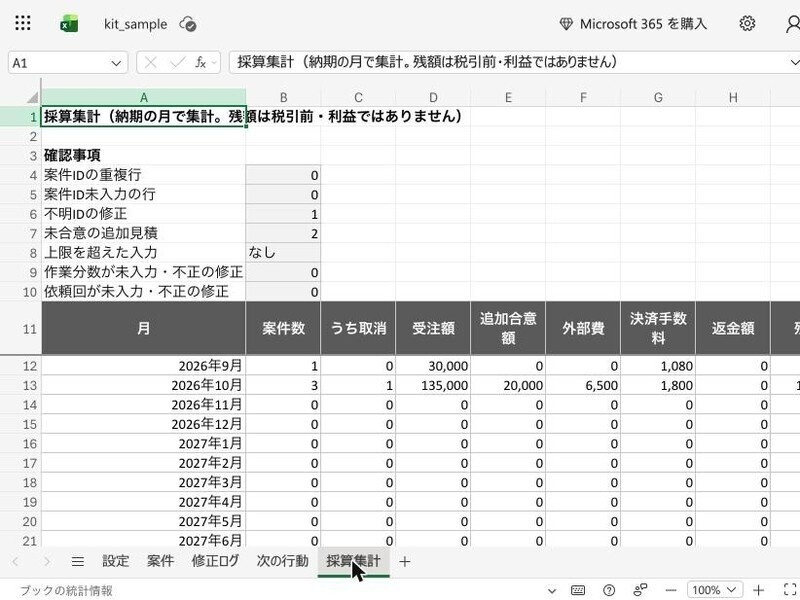
Task: Open the all sheets list icon
Action: point(78,562)
